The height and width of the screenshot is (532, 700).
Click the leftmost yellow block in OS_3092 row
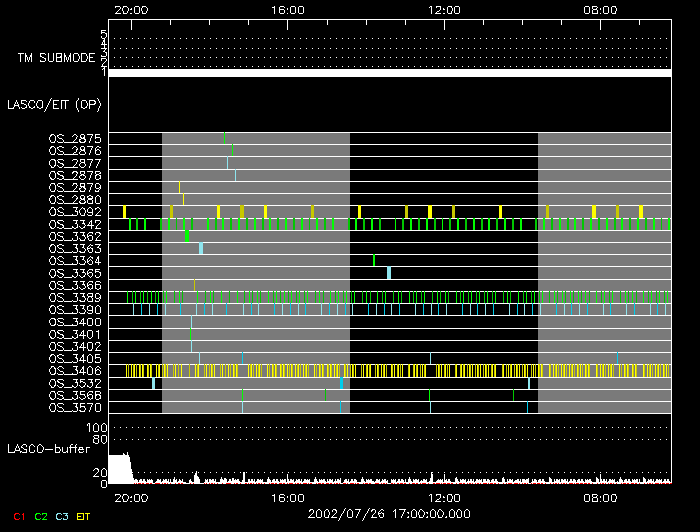(125, 212)
